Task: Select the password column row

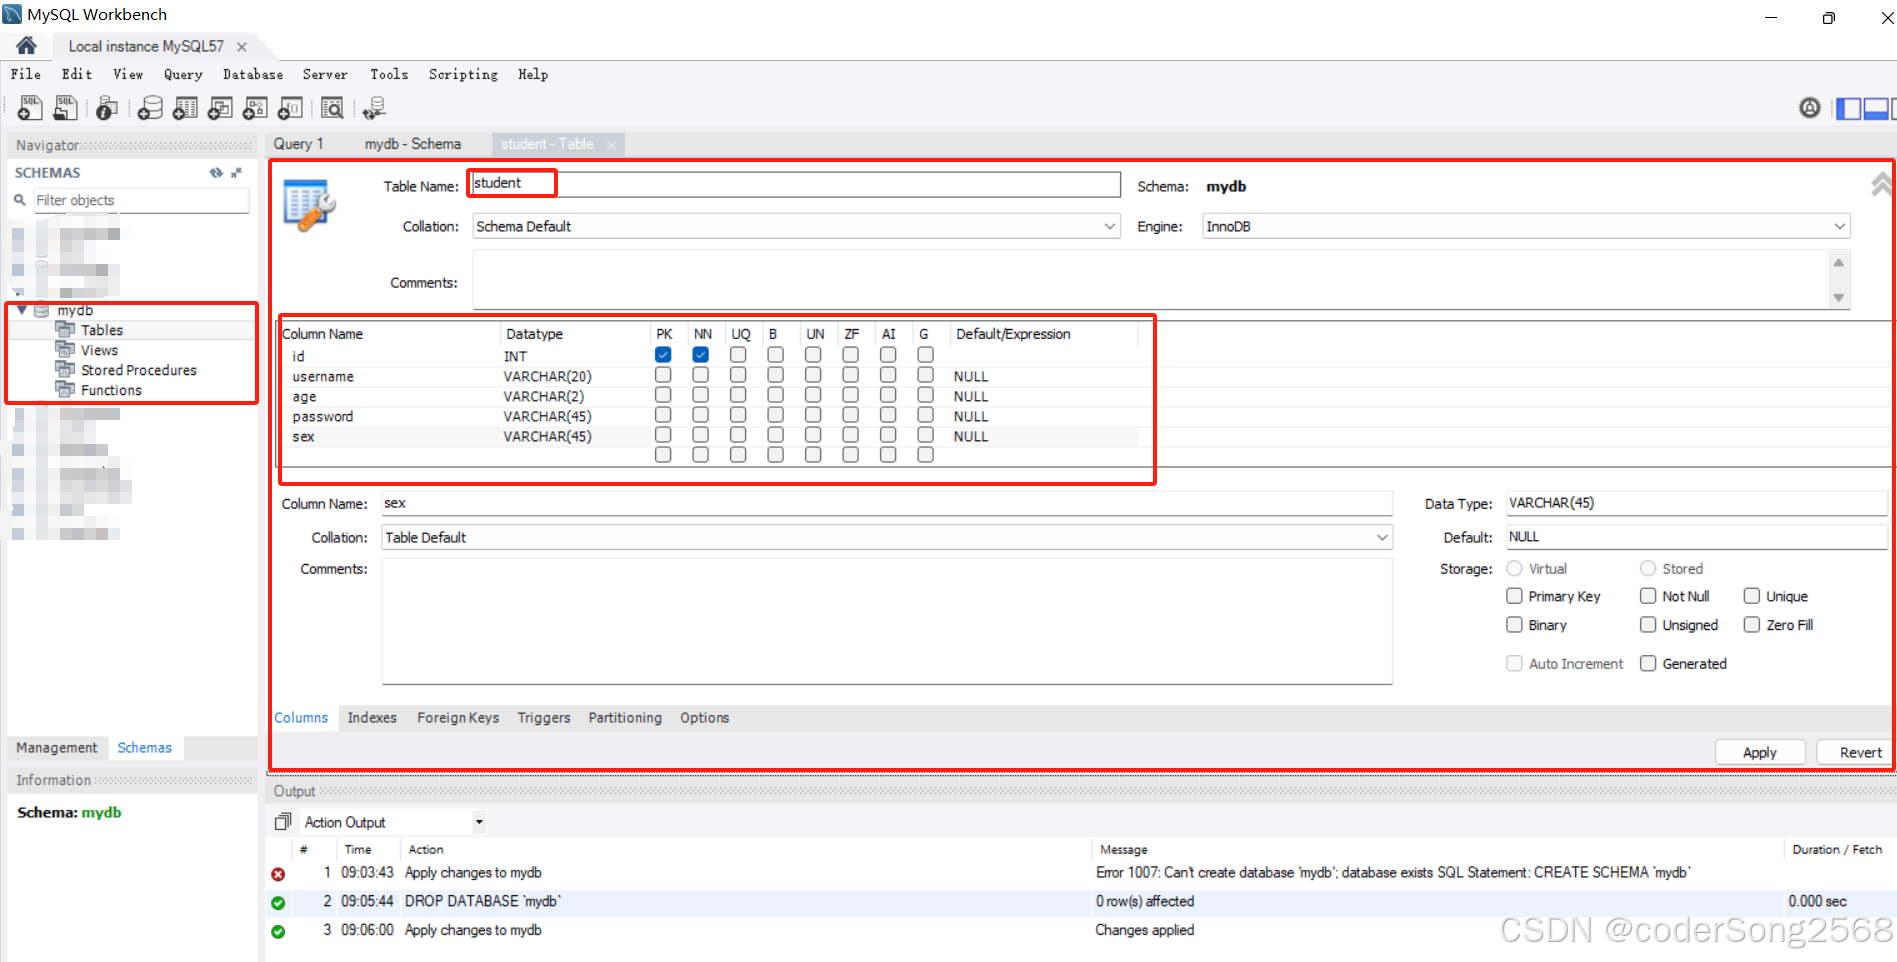Action: pyautogui.click(x=709, y=417)
